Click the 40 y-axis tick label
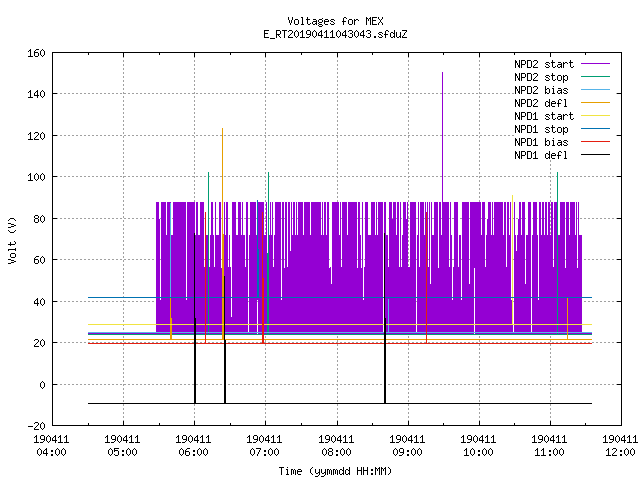The image size is (640, 480). [39, 302]
